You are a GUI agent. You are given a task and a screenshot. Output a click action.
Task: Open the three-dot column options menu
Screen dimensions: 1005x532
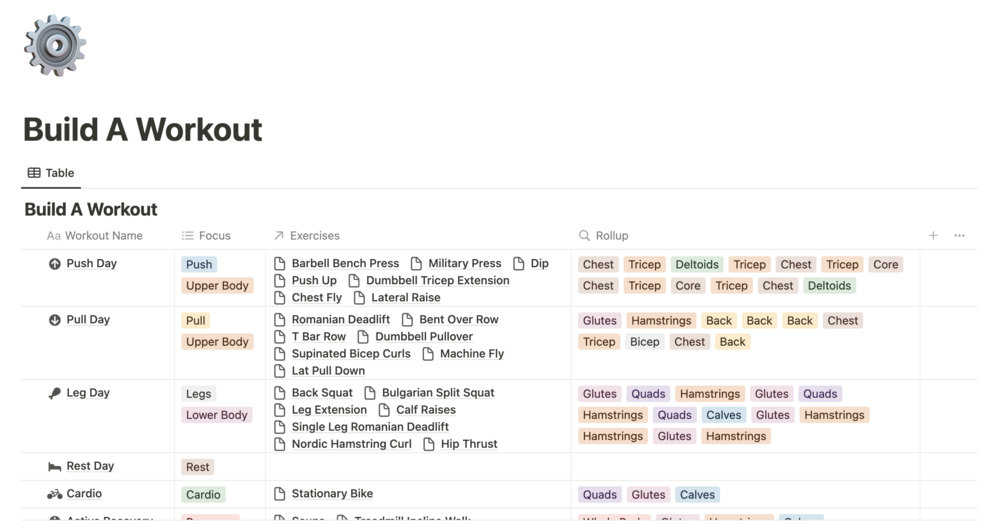pos(959,236)
